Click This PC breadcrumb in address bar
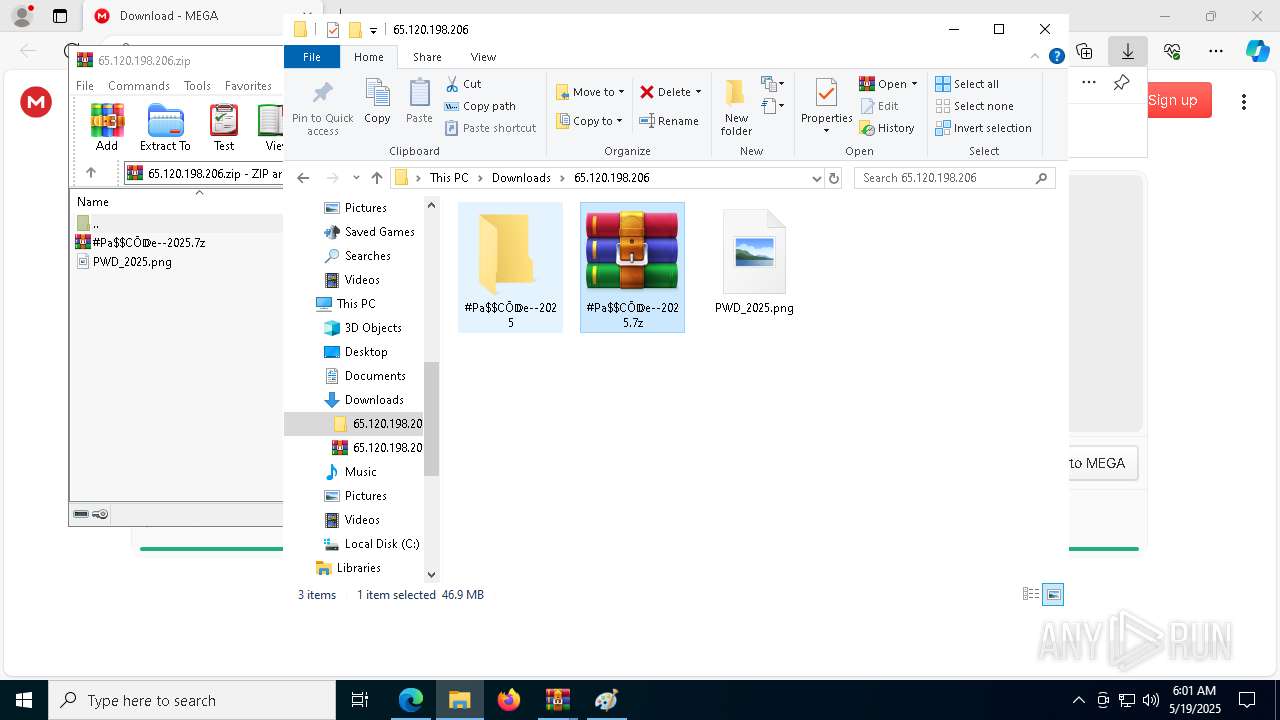This screenshot has height=720, width=1280. [x=449, y=178]
